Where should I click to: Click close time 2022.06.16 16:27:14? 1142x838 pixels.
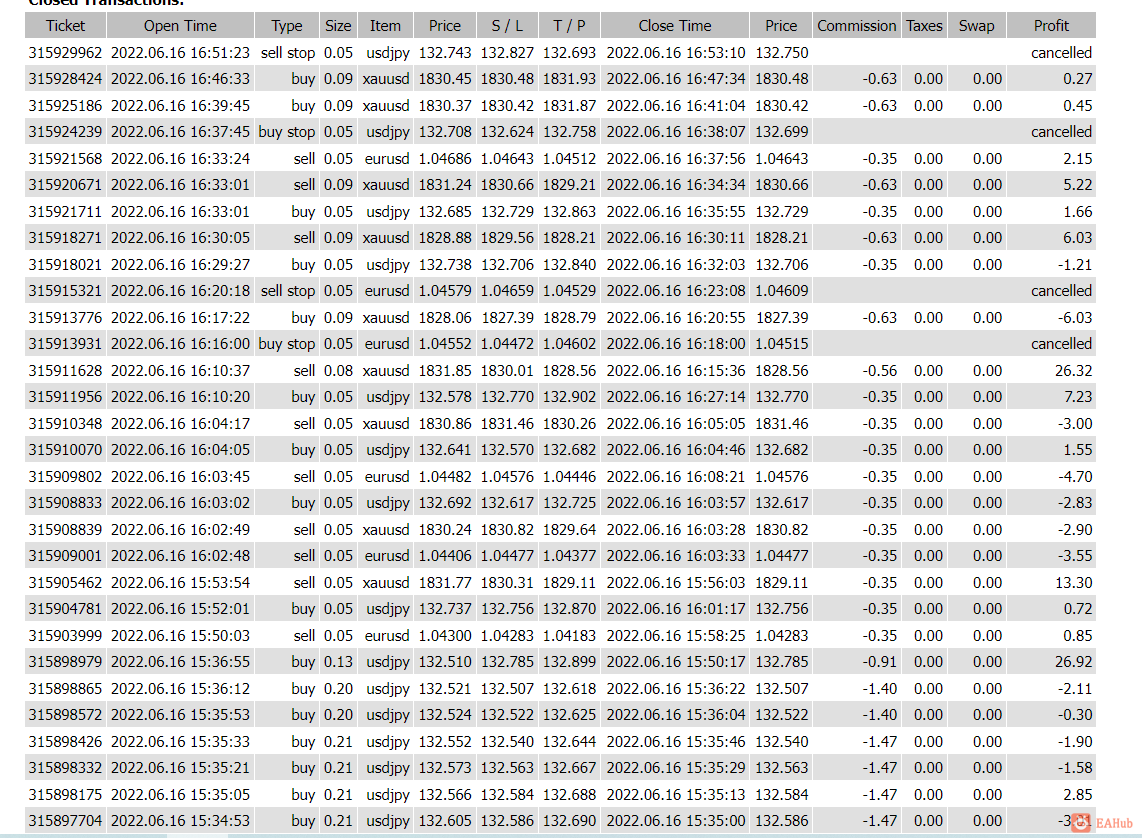676,397
